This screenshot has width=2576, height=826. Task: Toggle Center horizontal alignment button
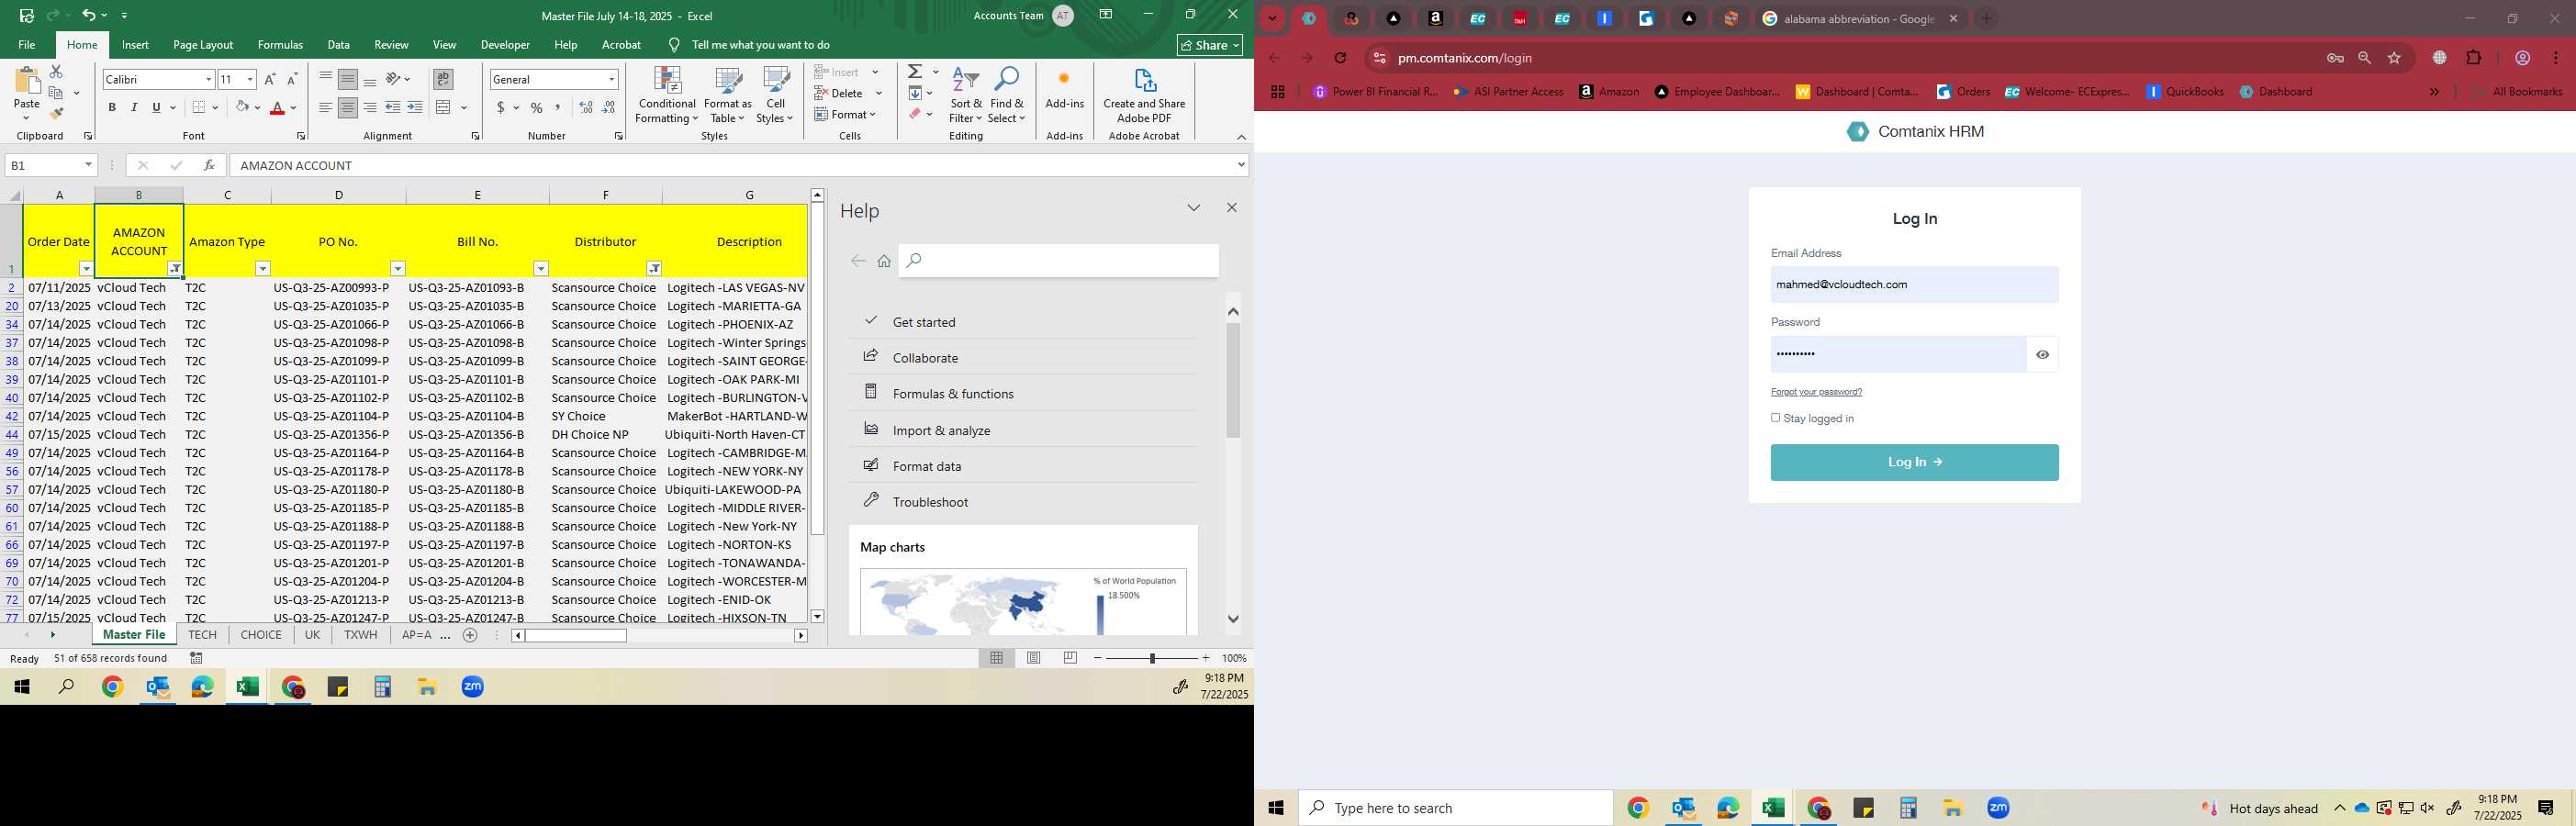[x=347, y=107]
